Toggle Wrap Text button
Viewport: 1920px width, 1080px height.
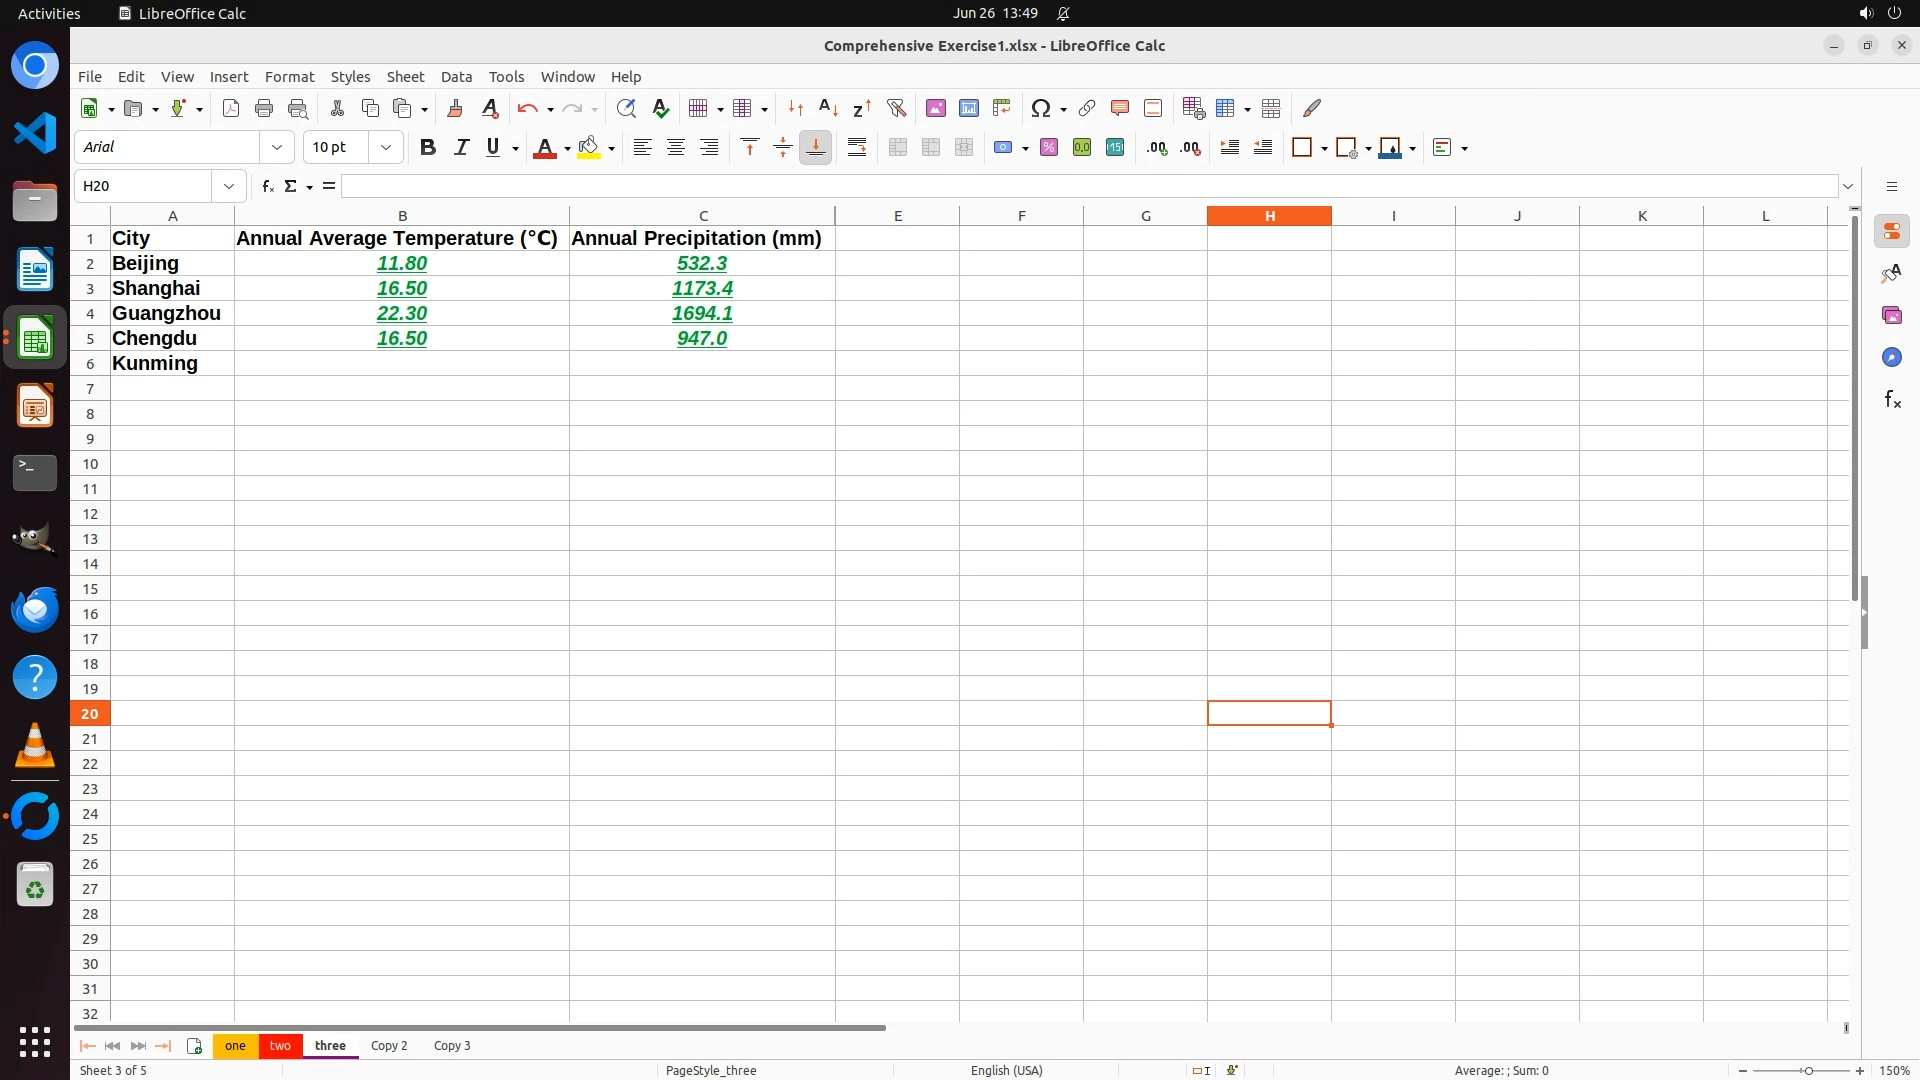click(x=856, y=148)
